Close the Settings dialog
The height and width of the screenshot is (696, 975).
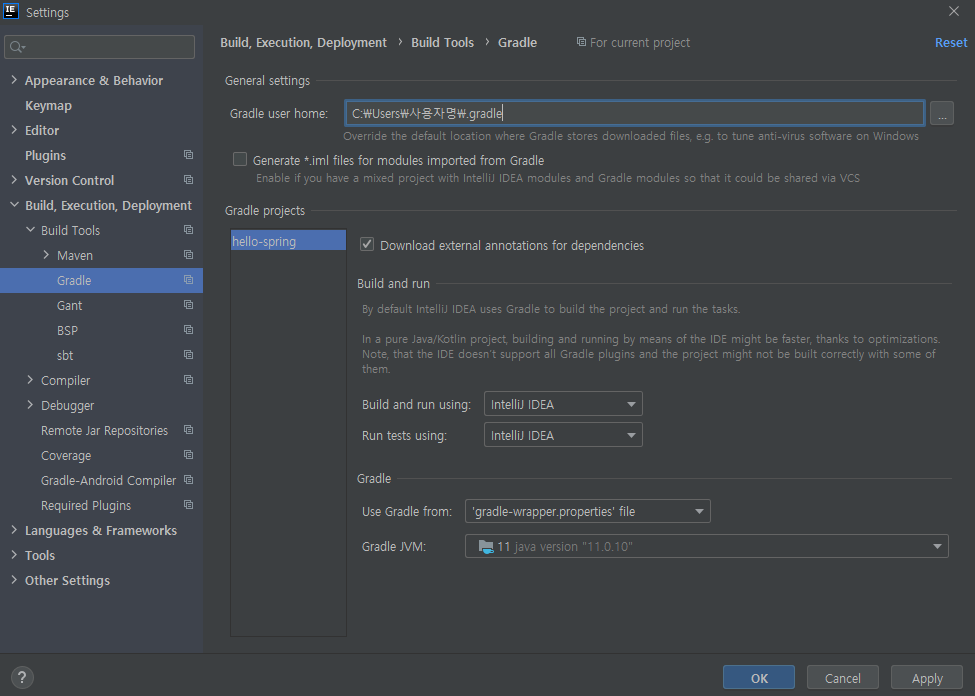pyautogui.click(x=954, y=11)
